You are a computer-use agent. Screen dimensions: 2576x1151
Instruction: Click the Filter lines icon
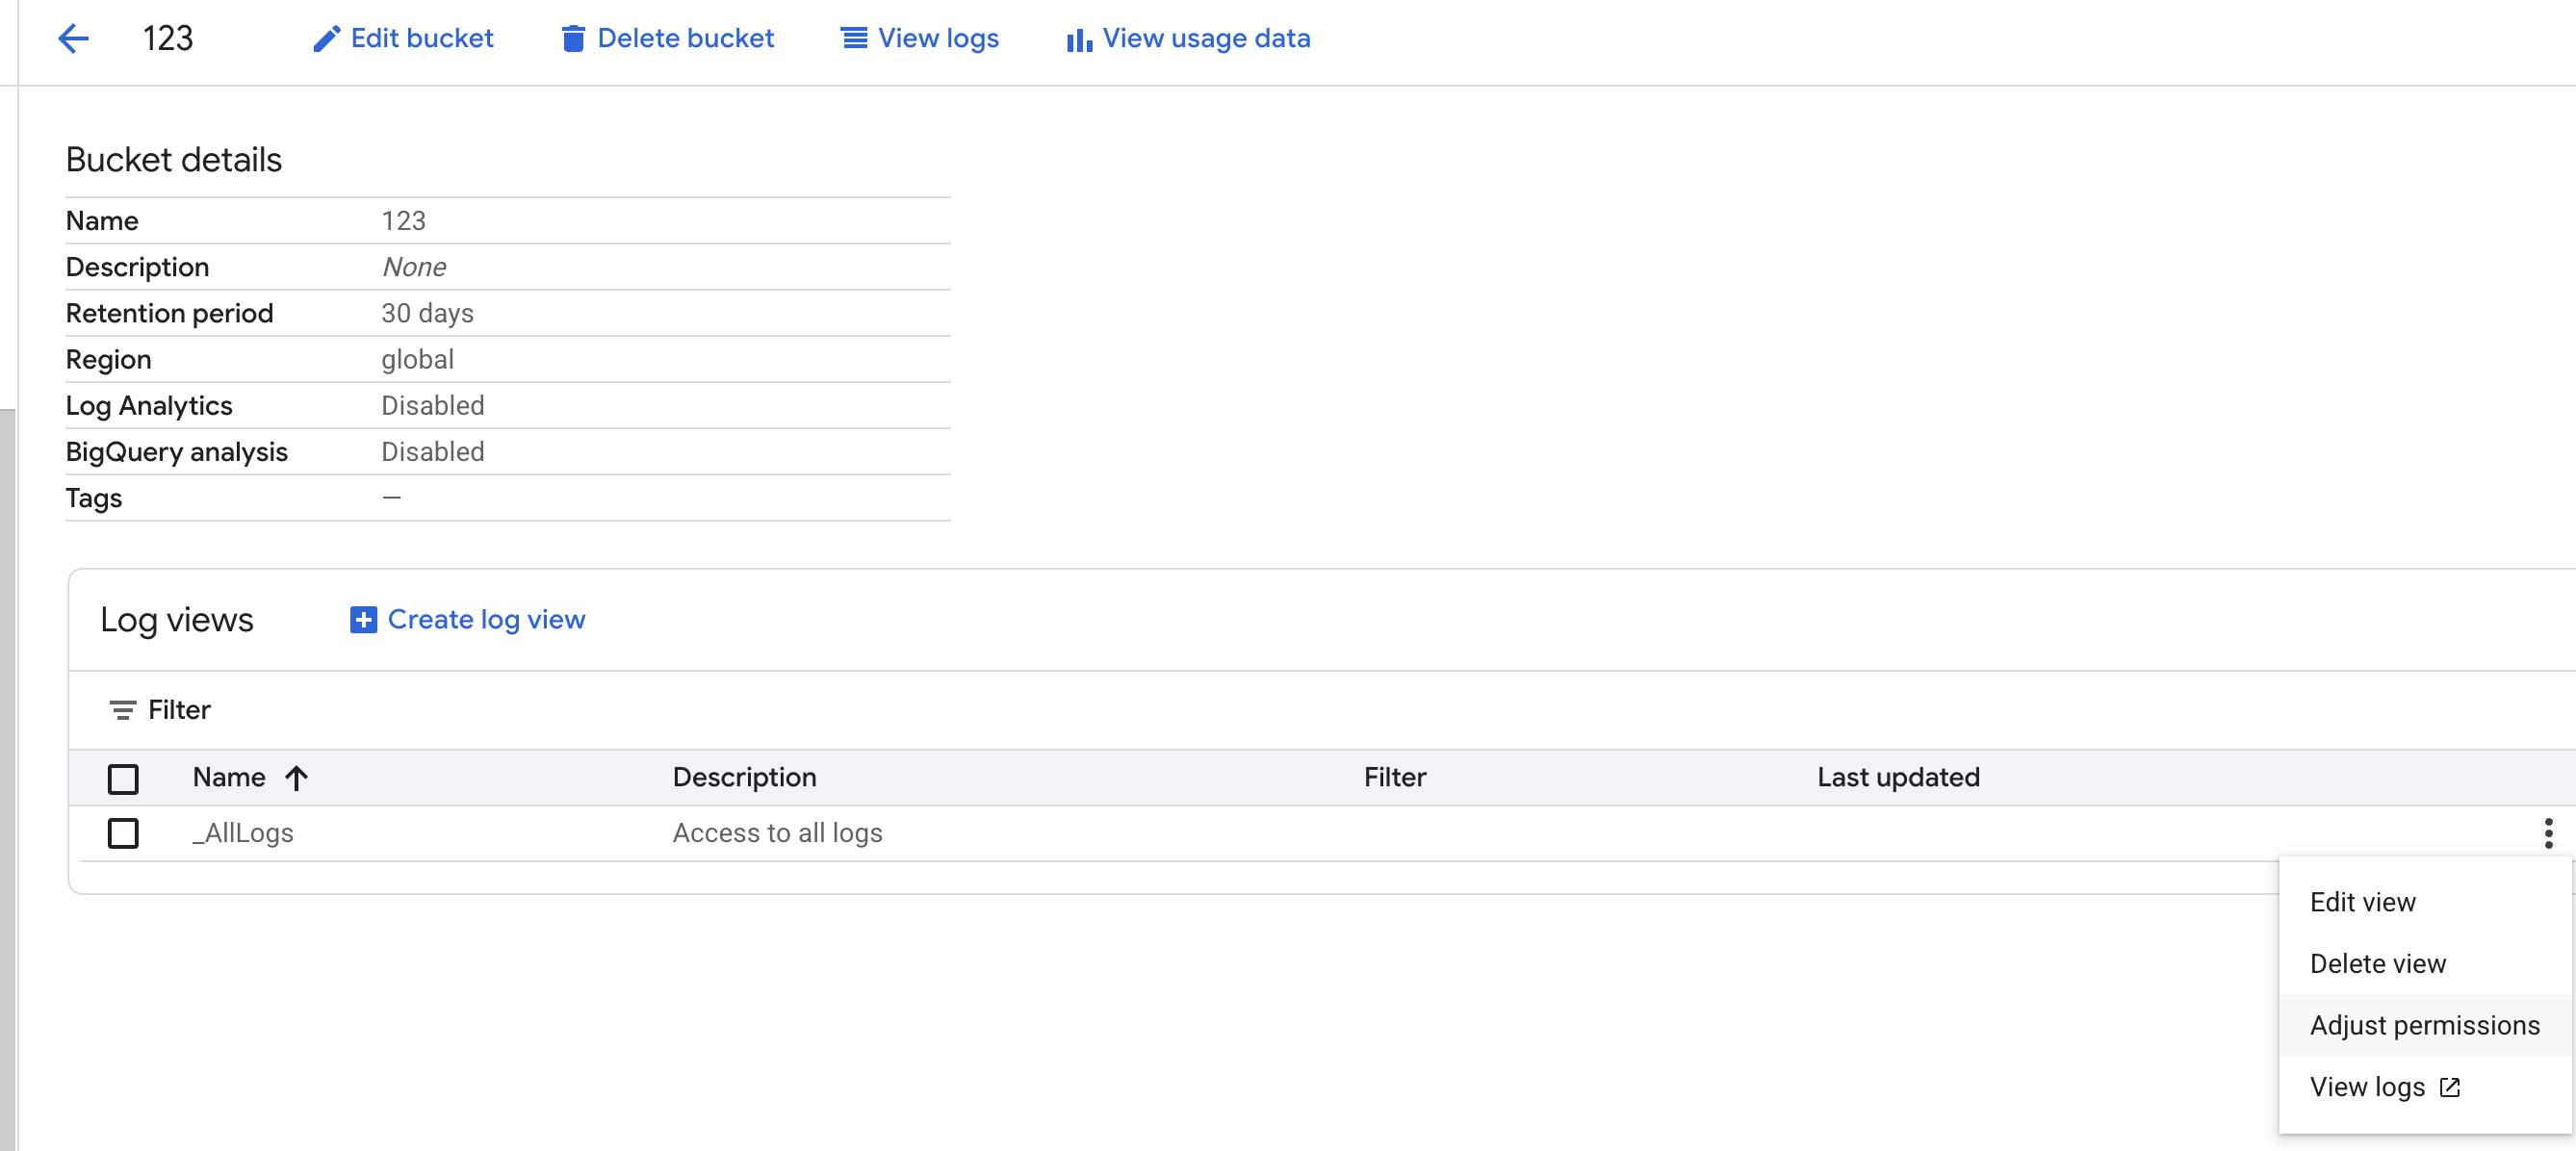coord(122,710)
